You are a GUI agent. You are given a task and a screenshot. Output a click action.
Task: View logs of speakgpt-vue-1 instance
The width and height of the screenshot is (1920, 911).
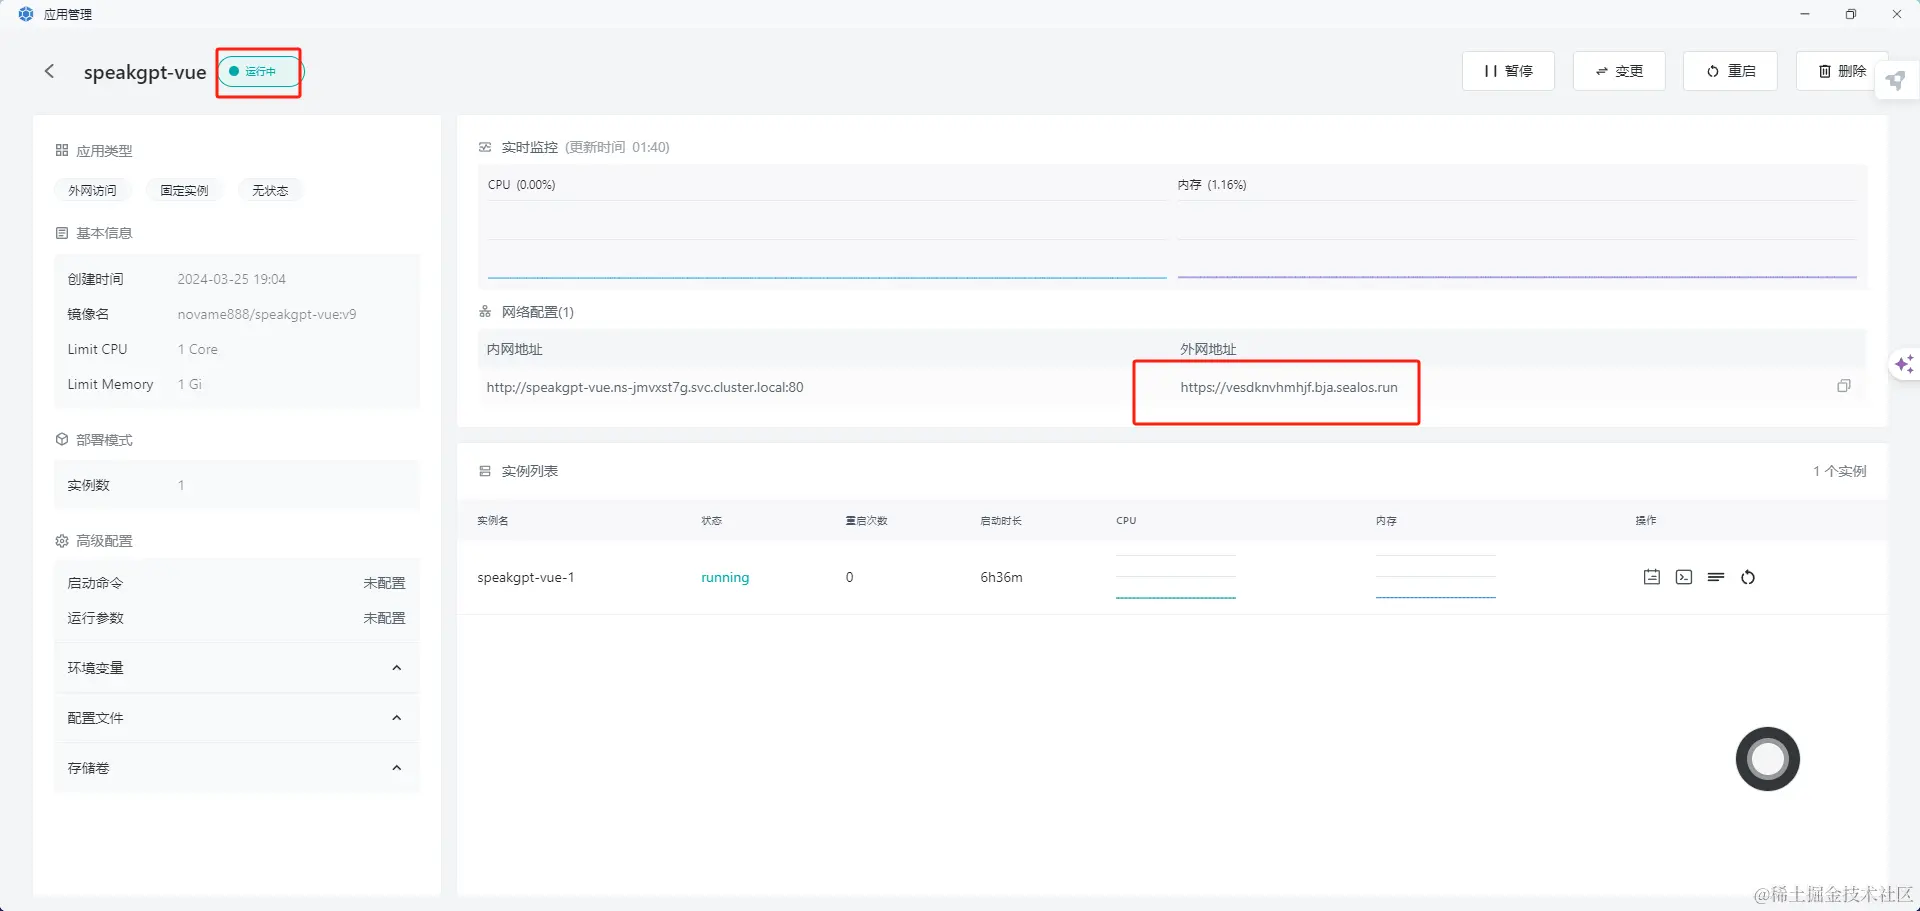coord(1716,577)
